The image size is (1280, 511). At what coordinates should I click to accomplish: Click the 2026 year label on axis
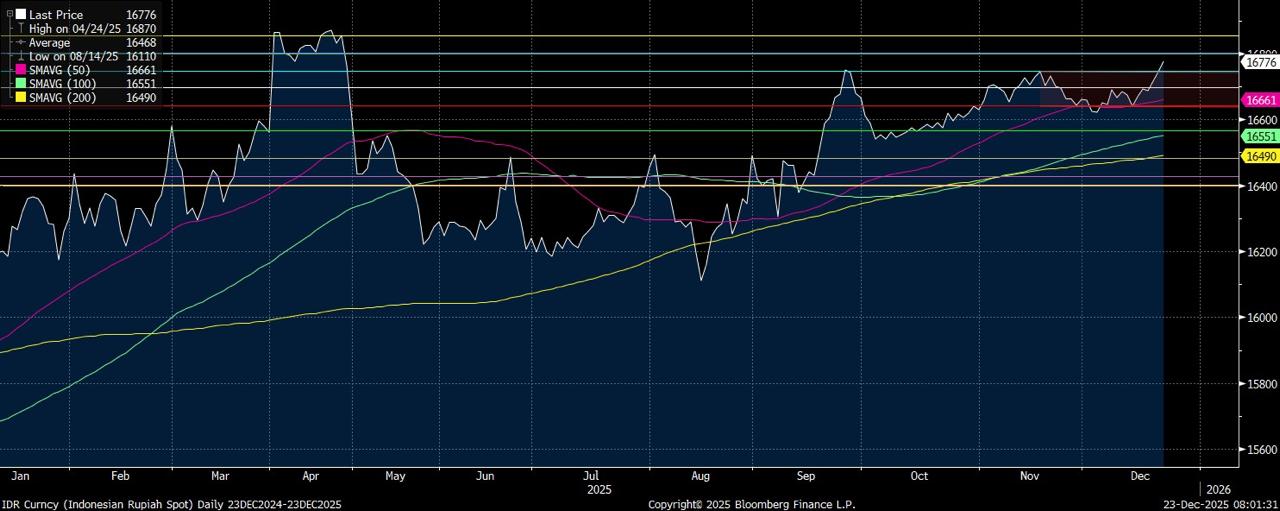tap(1218, 490)
